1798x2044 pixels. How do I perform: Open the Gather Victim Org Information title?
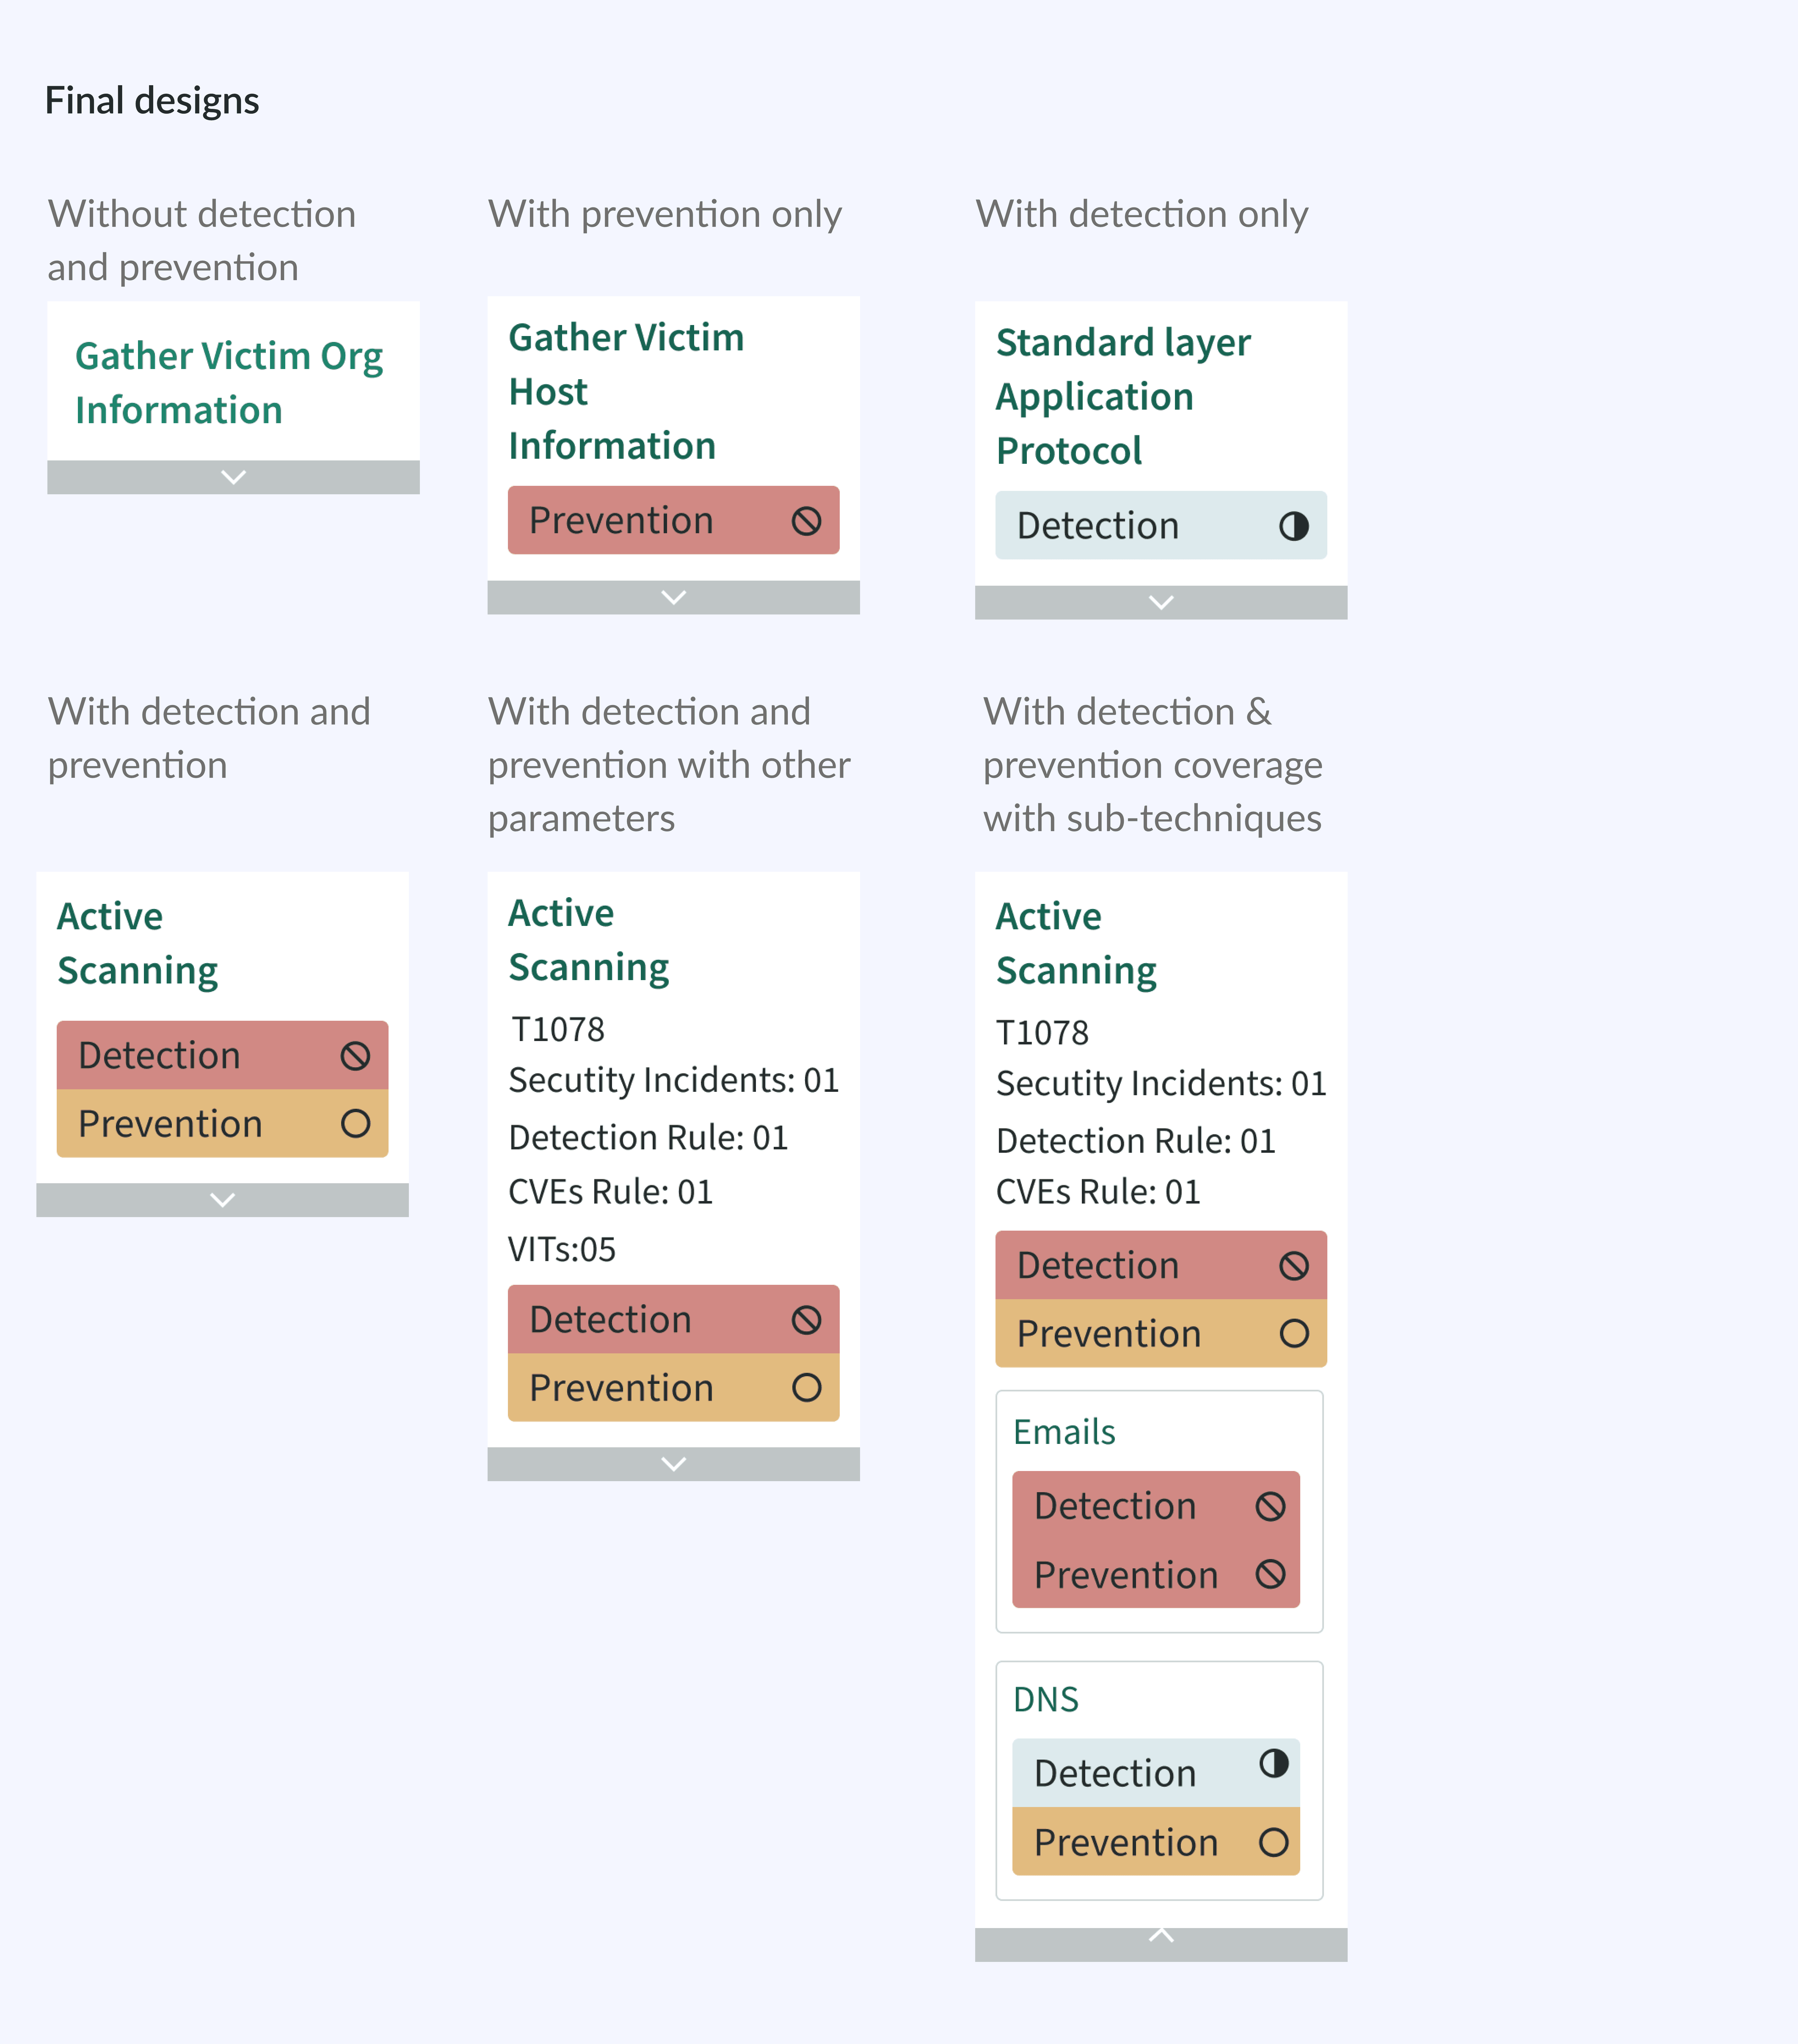229,383
